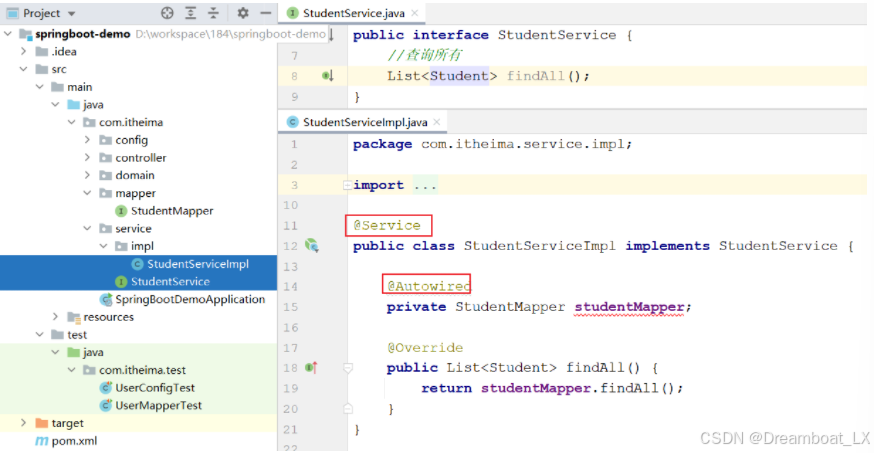Click the implements-method gutter icon on line 18
This screenshot has height=453, width=874.
[x=312, y=367]
